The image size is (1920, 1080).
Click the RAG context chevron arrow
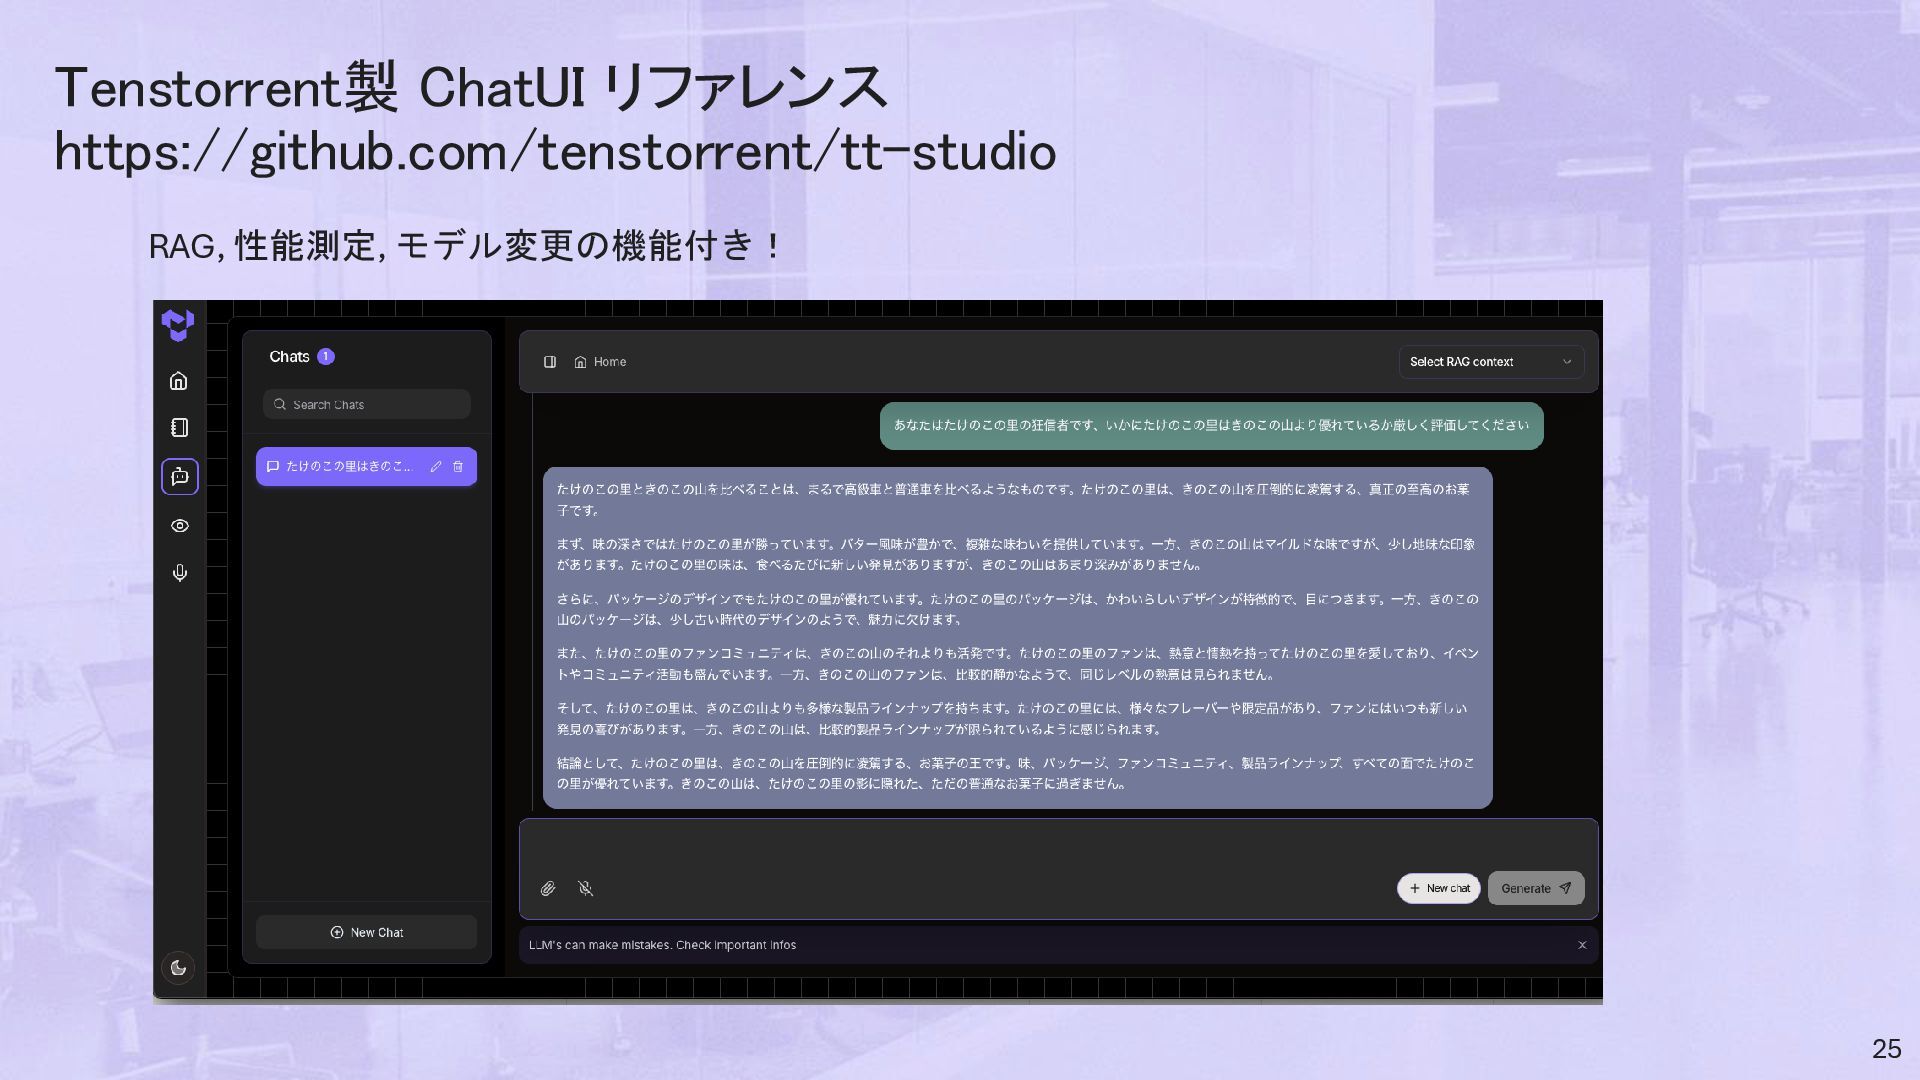[x=1567, y=362]
